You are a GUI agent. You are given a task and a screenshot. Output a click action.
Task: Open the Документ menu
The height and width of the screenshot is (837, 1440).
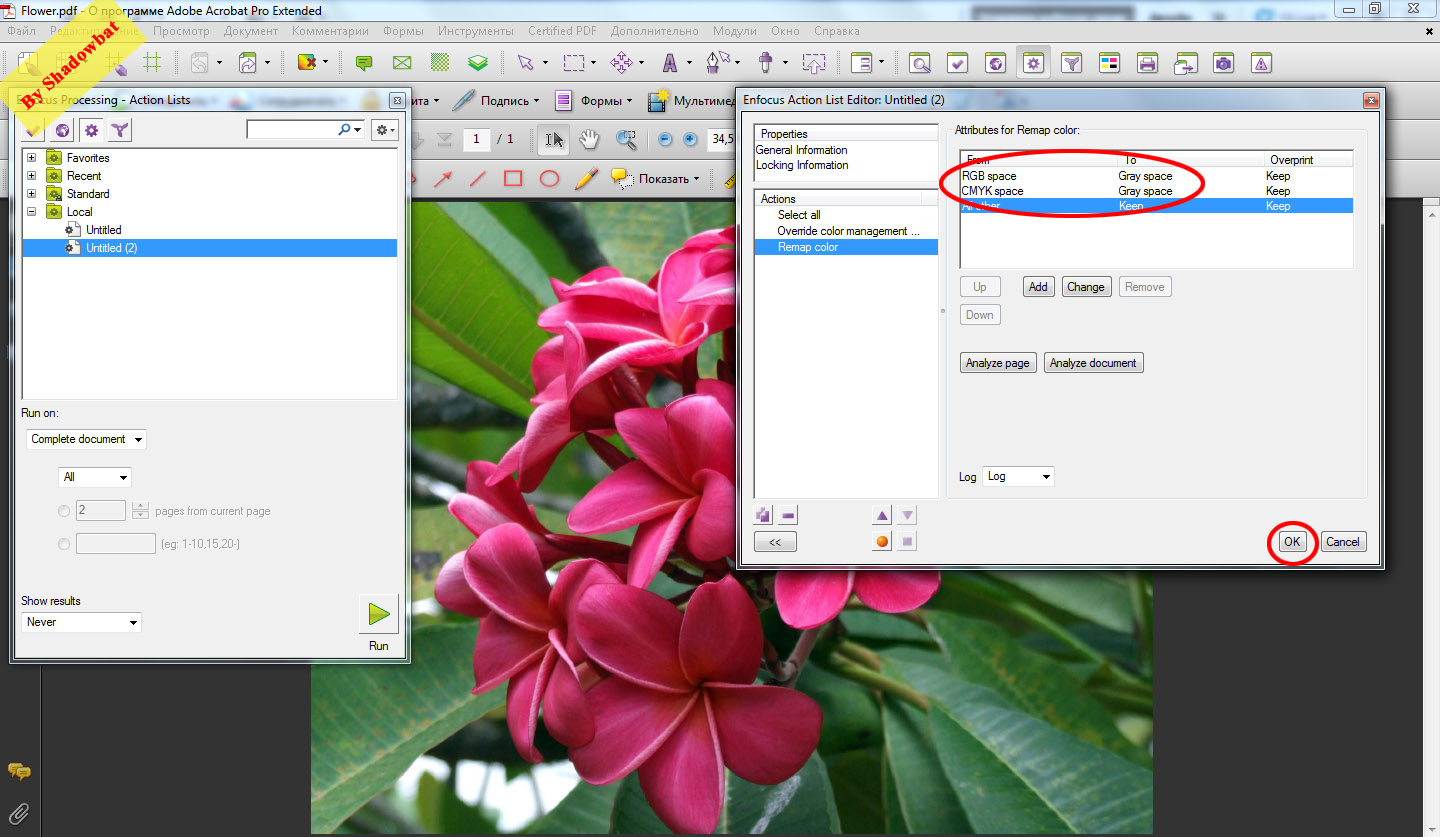pos(251,31)
